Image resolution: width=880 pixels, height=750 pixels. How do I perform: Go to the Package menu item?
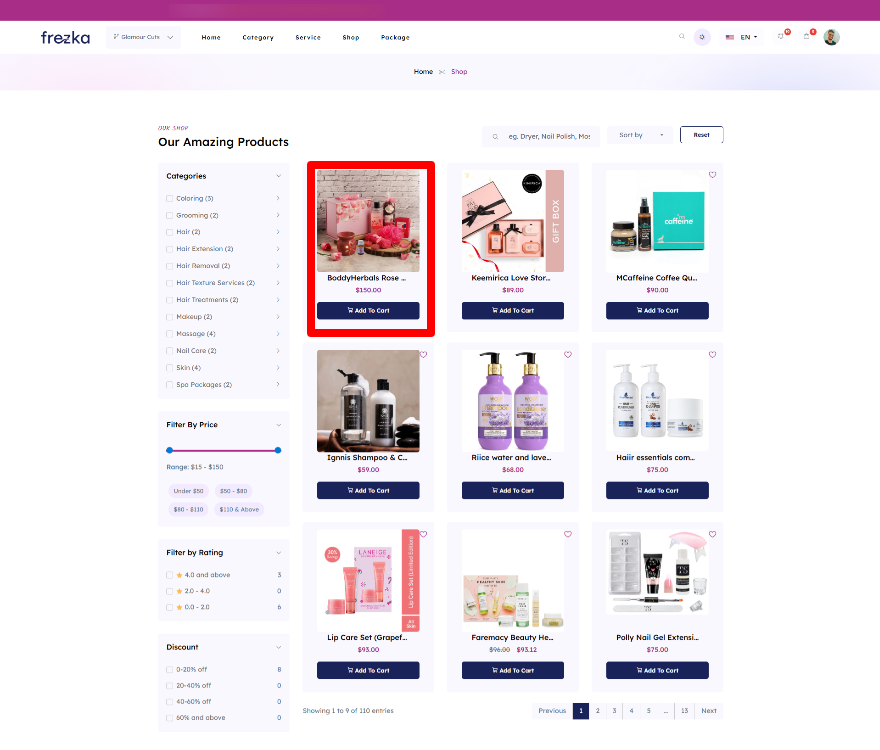pos(395,37)
